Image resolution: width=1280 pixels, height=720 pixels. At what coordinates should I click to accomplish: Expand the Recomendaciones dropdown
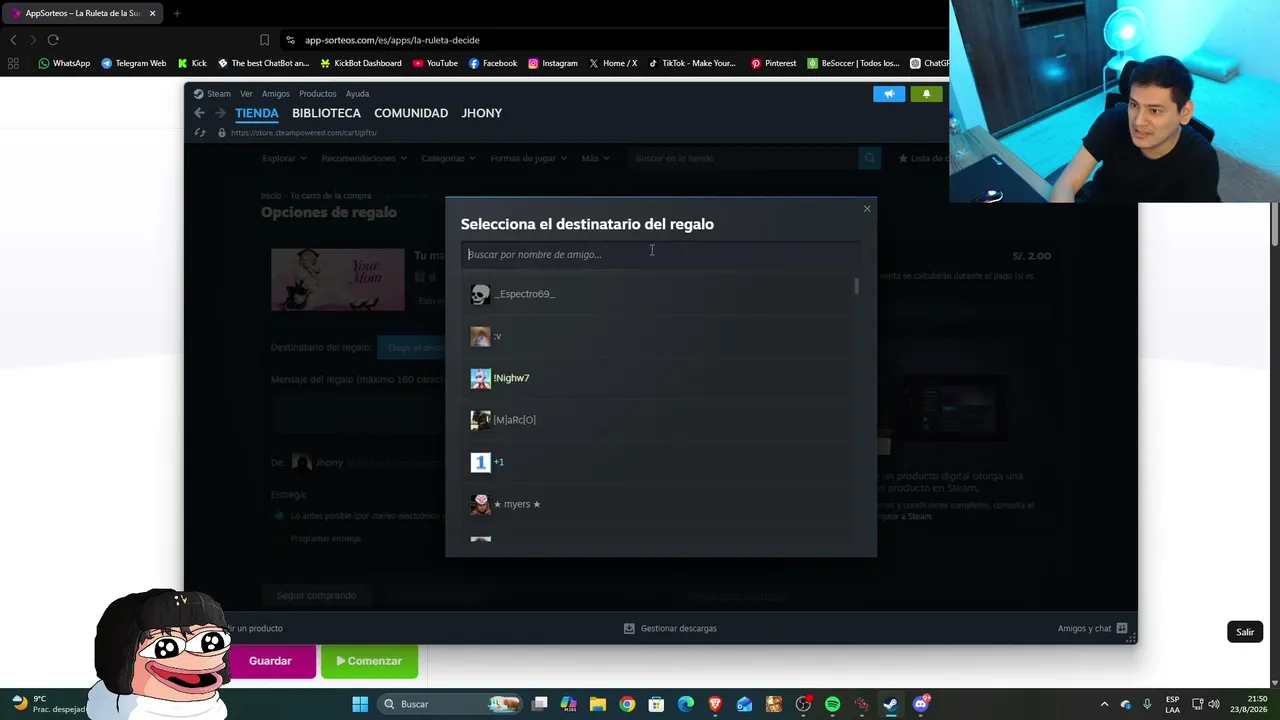pyautogui.click(x=364, y=158)
